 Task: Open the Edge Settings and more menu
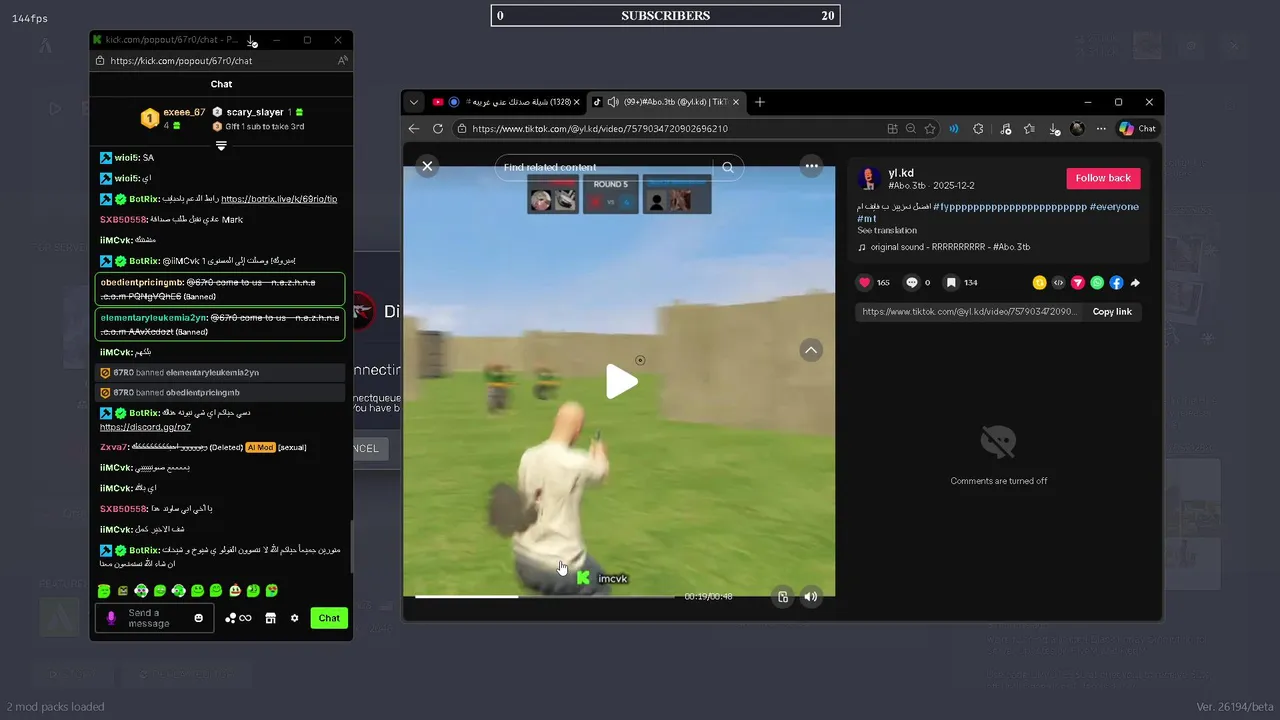coord(1101,129)
